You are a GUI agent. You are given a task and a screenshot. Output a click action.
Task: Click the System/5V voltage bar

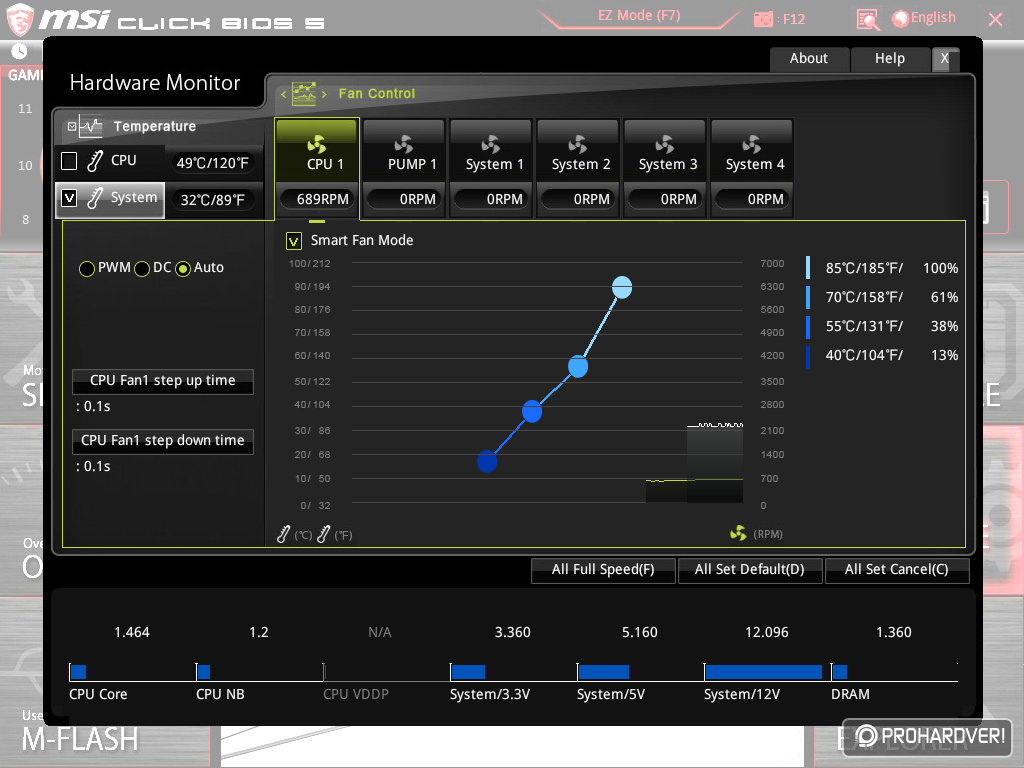tap(603, 672)
